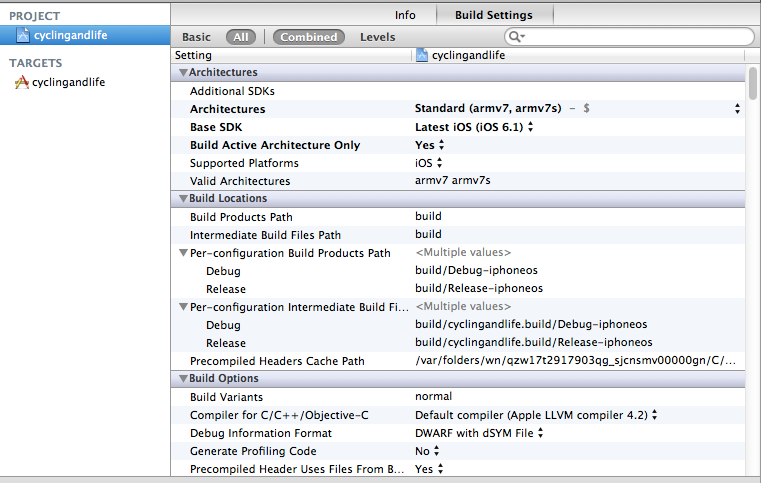Click the cyclingandlife project blueprint icon in sidebar
761x483 pixels.
point(23,35)
